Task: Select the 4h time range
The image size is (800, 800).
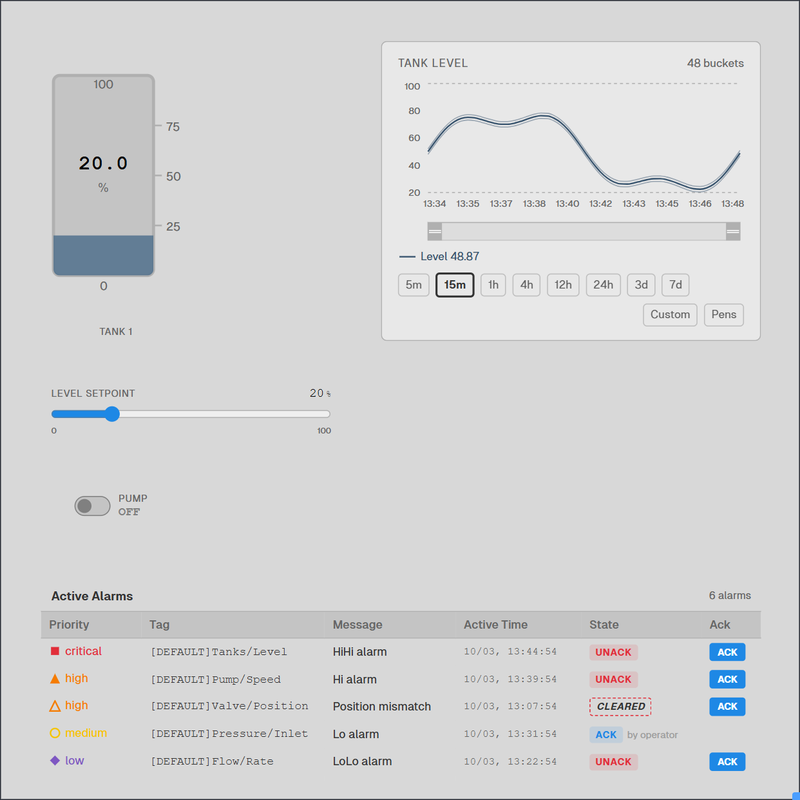Action: 526,285
